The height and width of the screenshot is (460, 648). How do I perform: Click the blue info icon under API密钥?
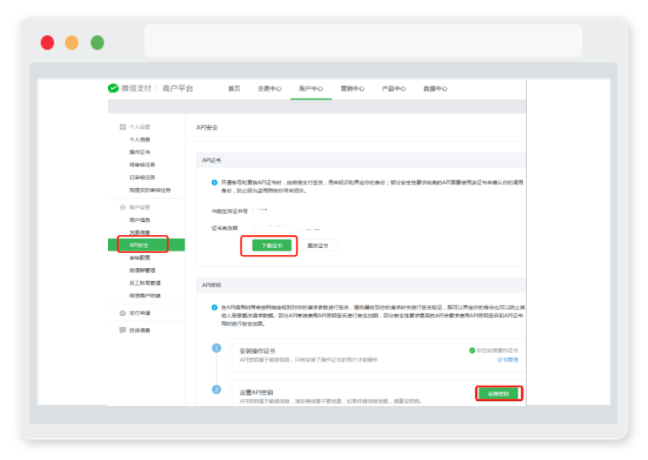[x=214, y=307]
